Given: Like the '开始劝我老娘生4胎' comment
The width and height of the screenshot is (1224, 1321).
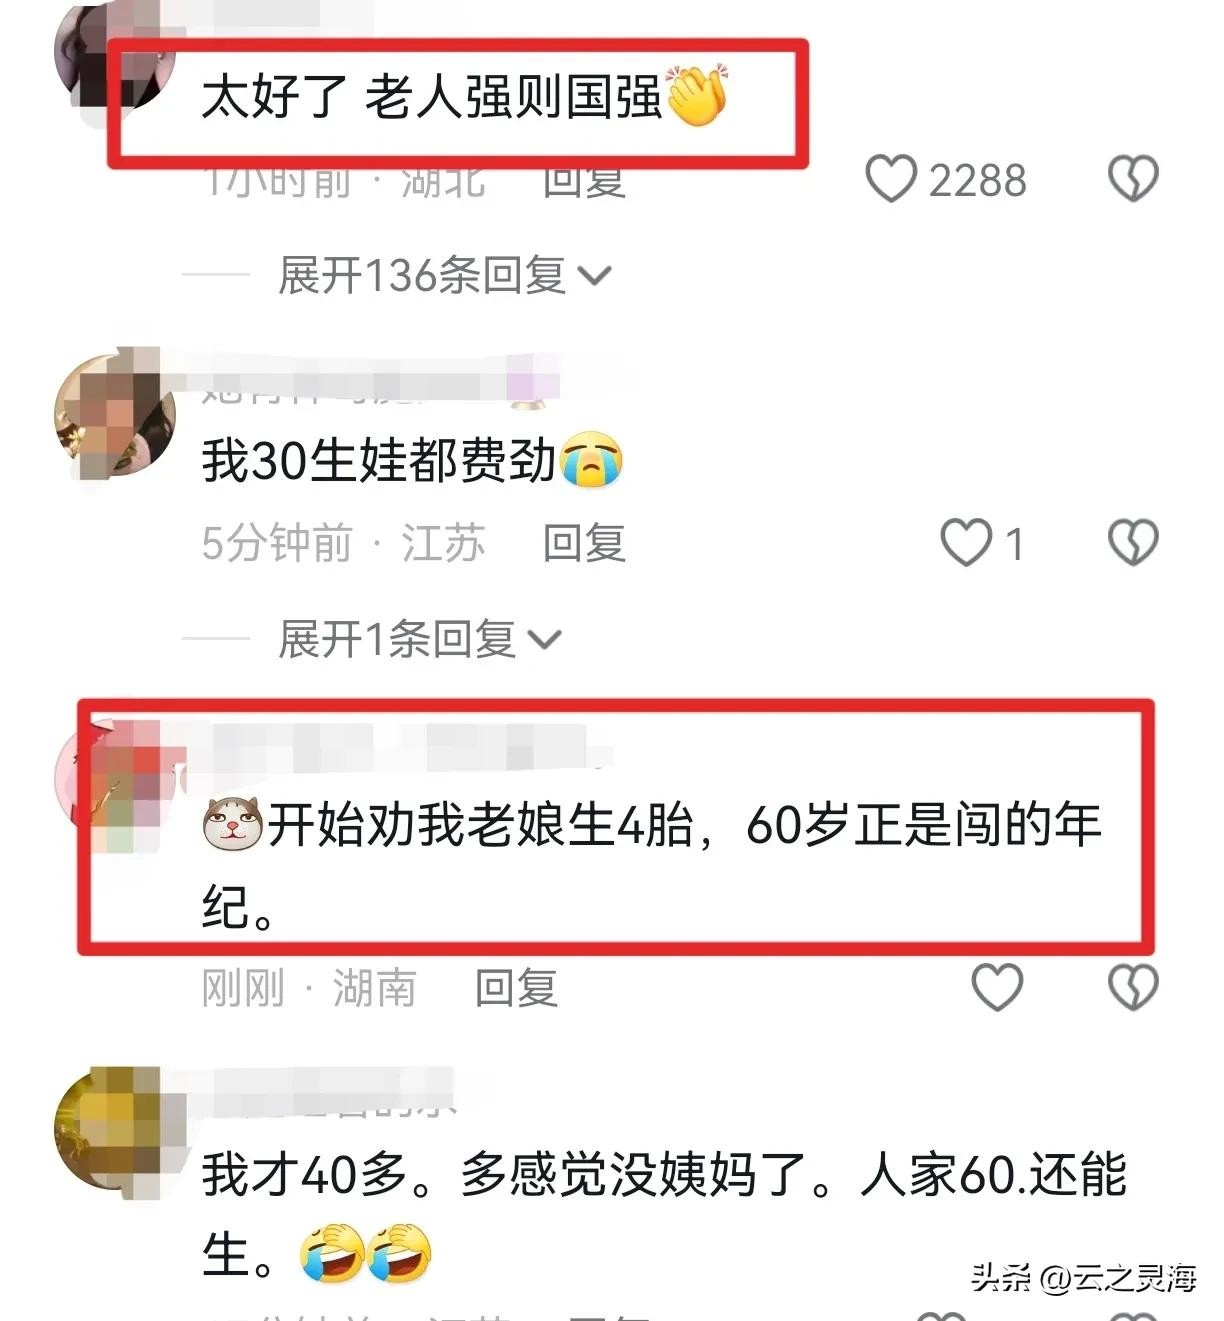Looking at the screenshot, I should pos(997,988).
